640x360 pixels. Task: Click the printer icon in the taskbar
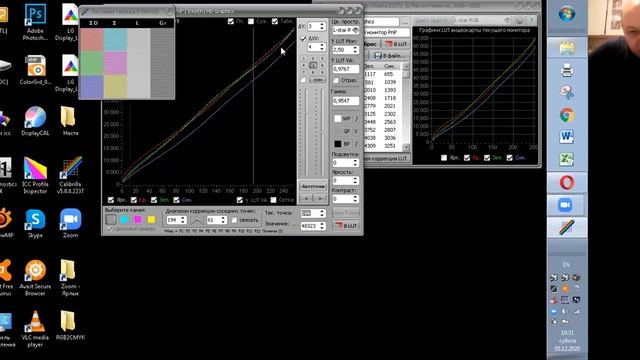point(567,71)
